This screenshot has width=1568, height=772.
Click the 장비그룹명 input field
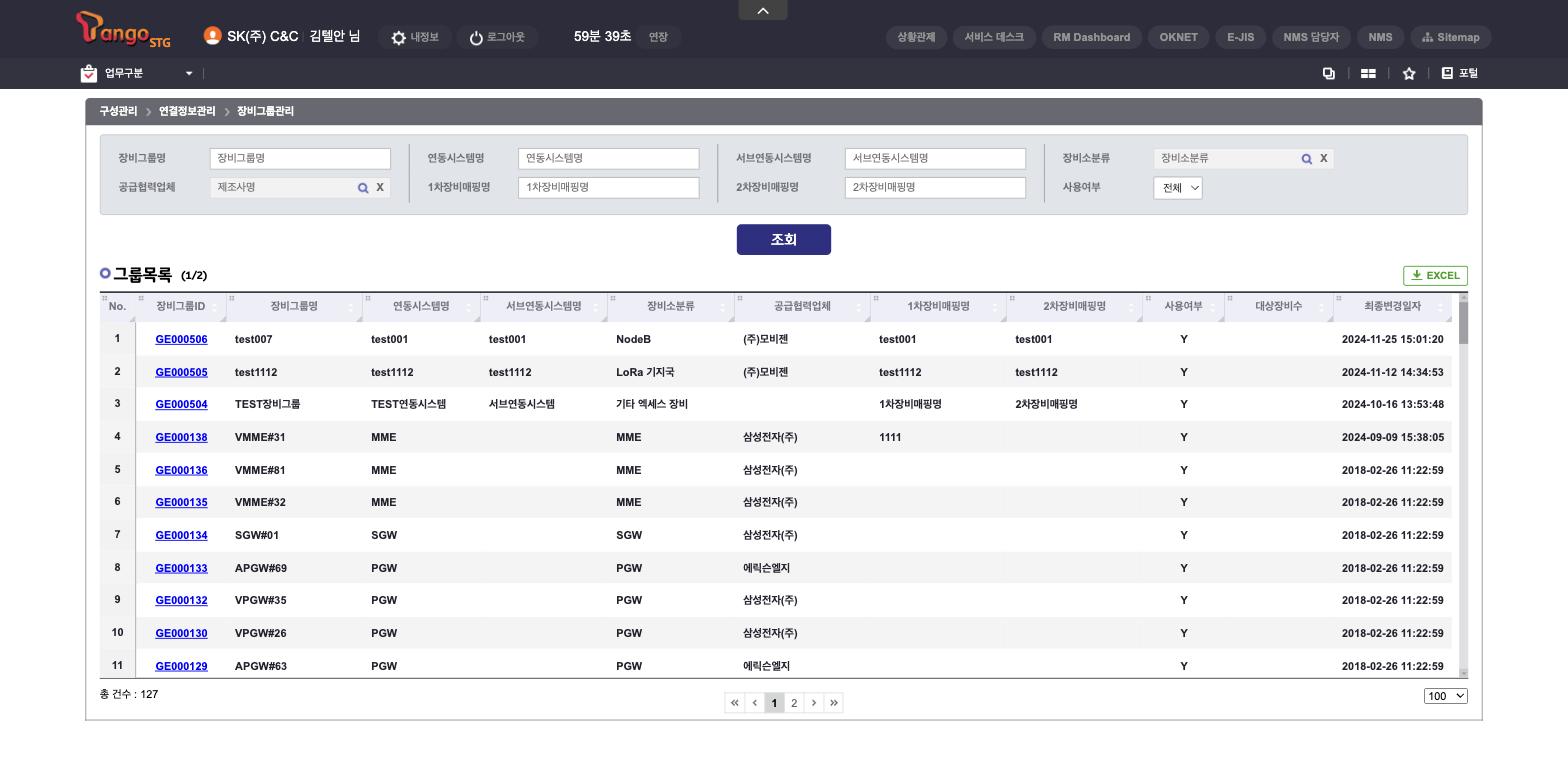click(x=300, y=159)
